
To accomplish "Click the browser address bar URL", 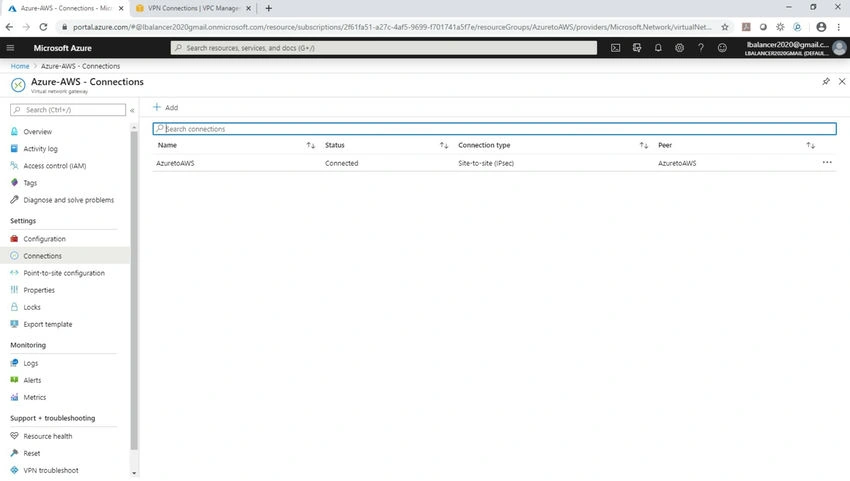I will tap(392, 27).
